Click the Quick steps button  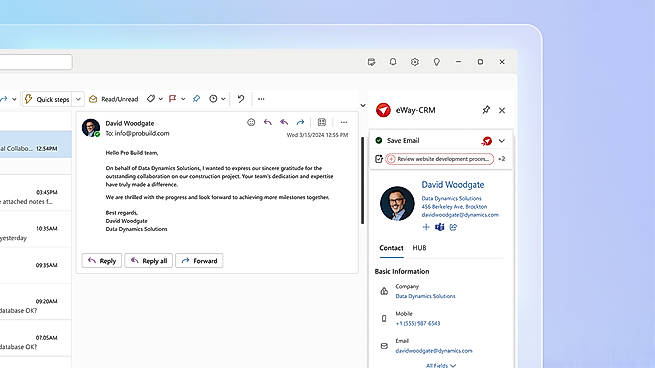coord(47,99)
